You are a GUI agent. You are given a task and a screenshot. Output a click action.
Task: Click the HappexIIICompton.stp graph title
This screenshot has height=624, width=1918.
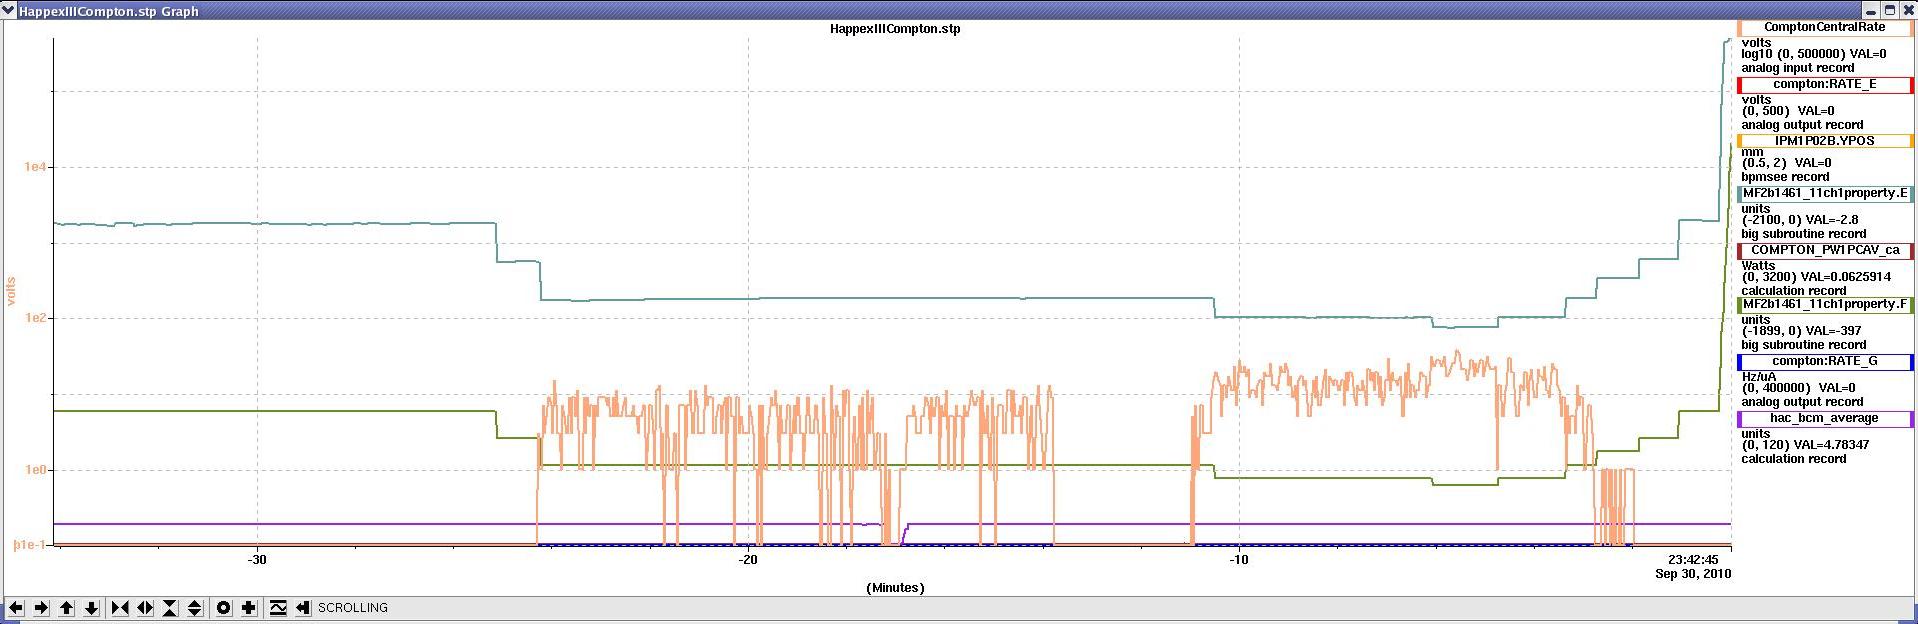click(895, 29)
